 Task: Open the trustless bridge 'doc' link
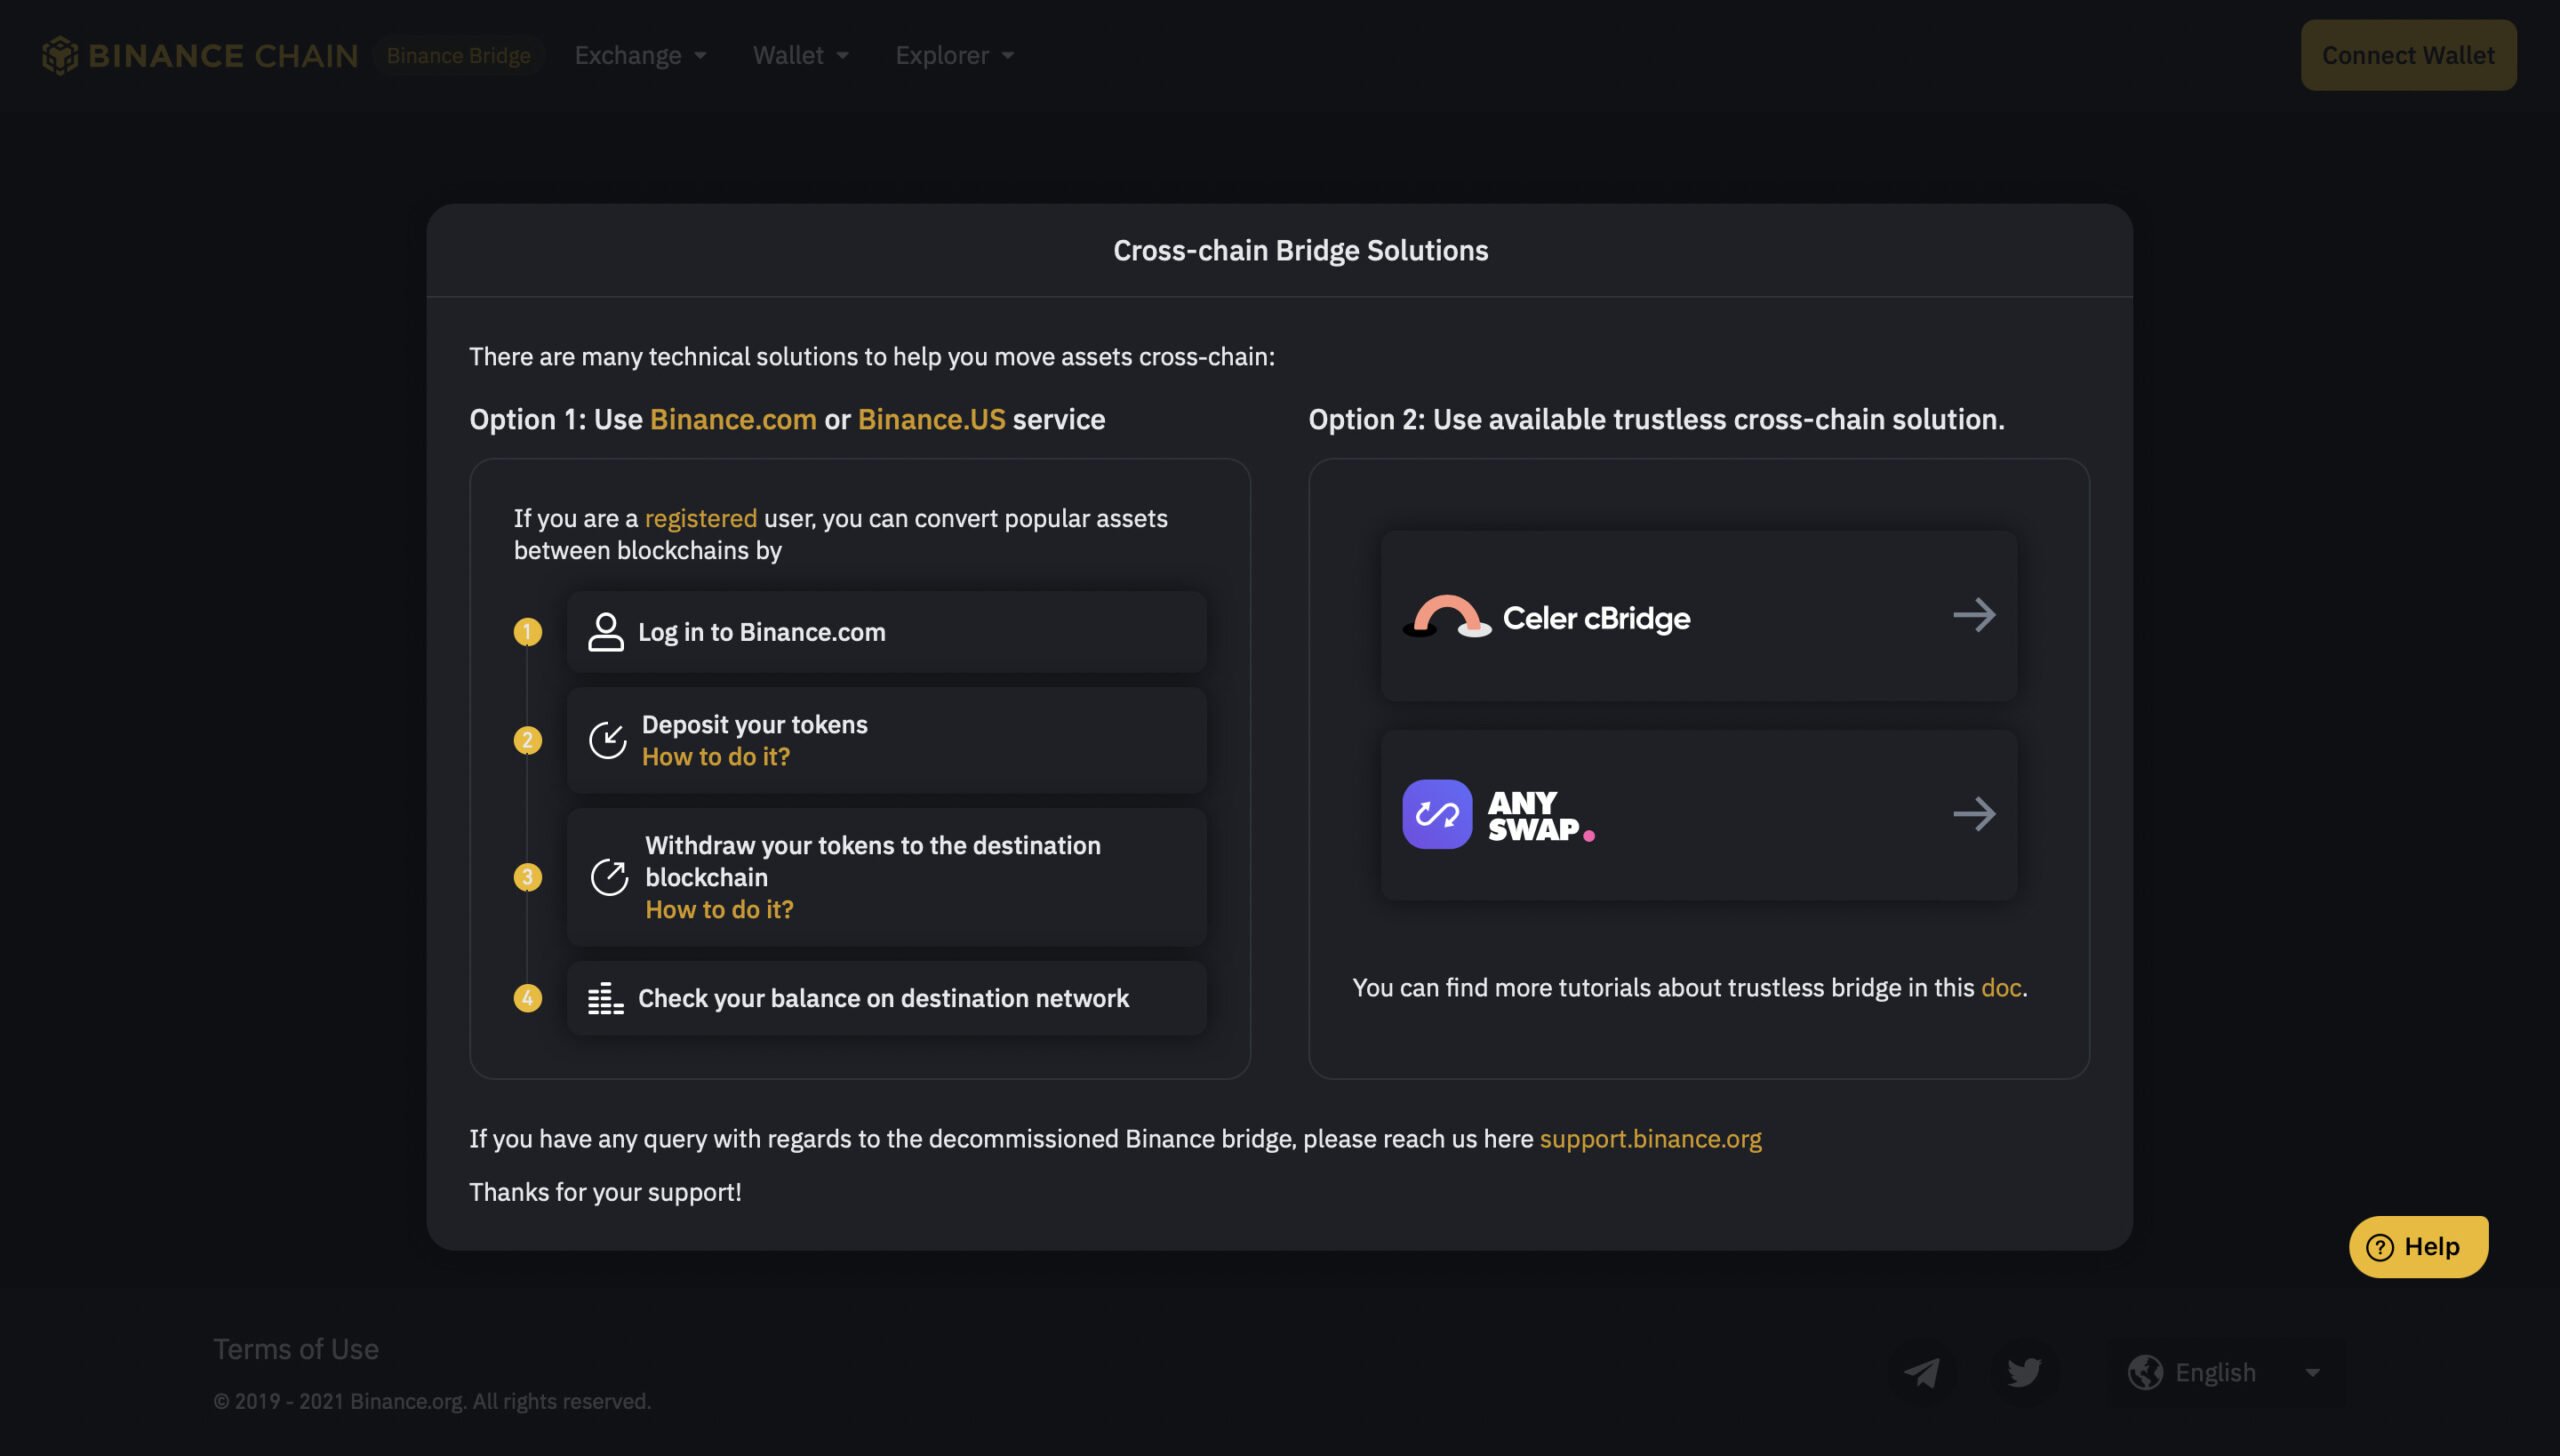click(x=2001, y=988)
